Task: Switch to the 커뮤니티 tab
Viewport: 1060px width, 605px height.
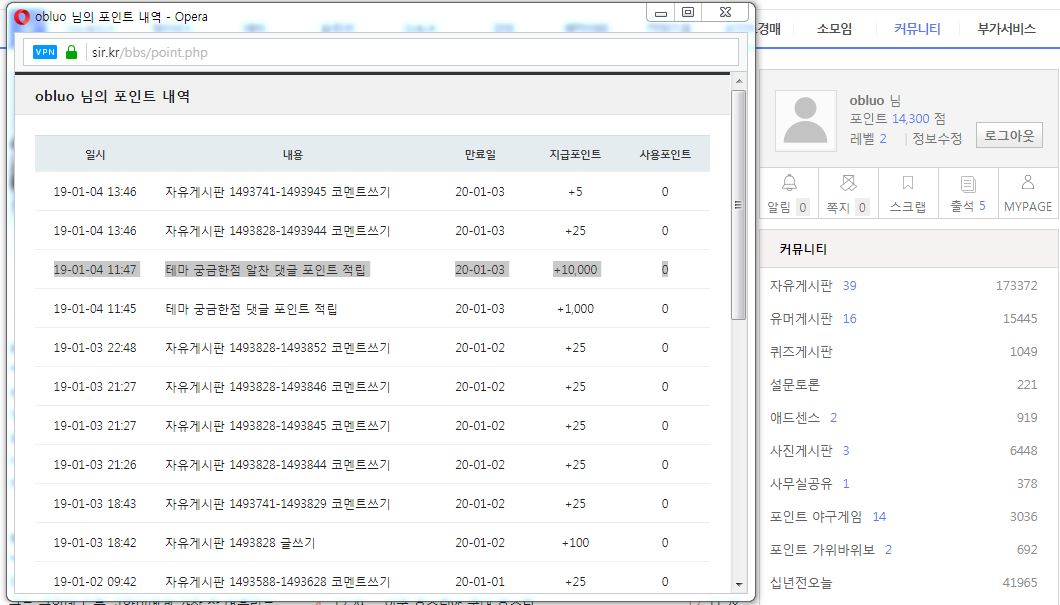Action: point(917,29)
